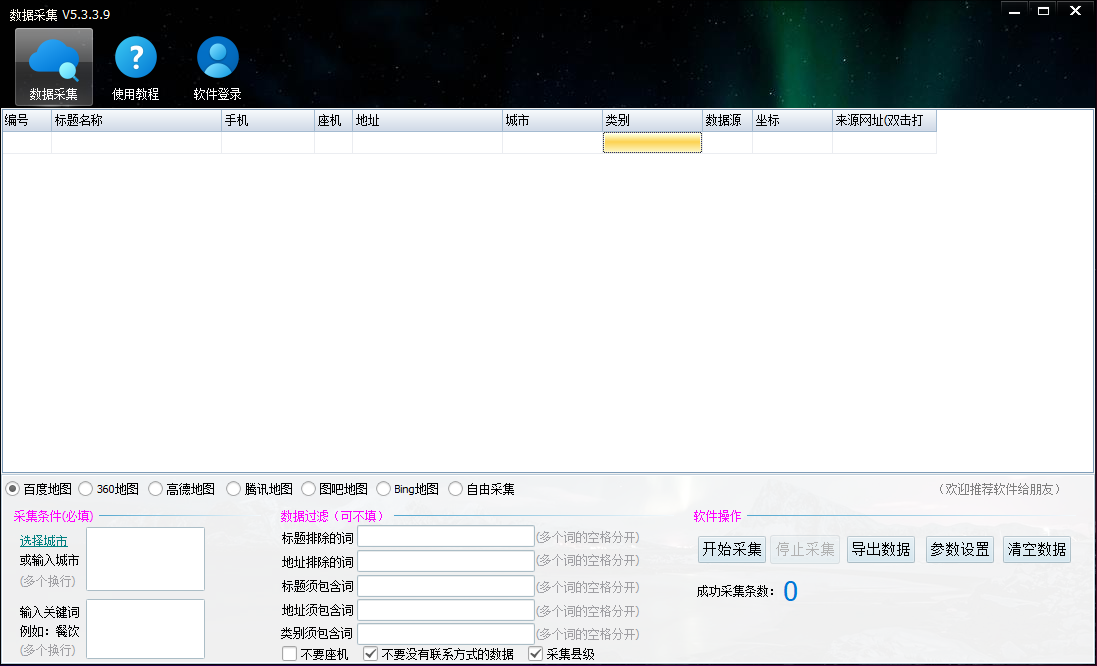Image resolution: width=1097 pixels, height=666 pixels.
Task: Open the 数据采集 cloud search icon
Action: [x=54, y=67]
